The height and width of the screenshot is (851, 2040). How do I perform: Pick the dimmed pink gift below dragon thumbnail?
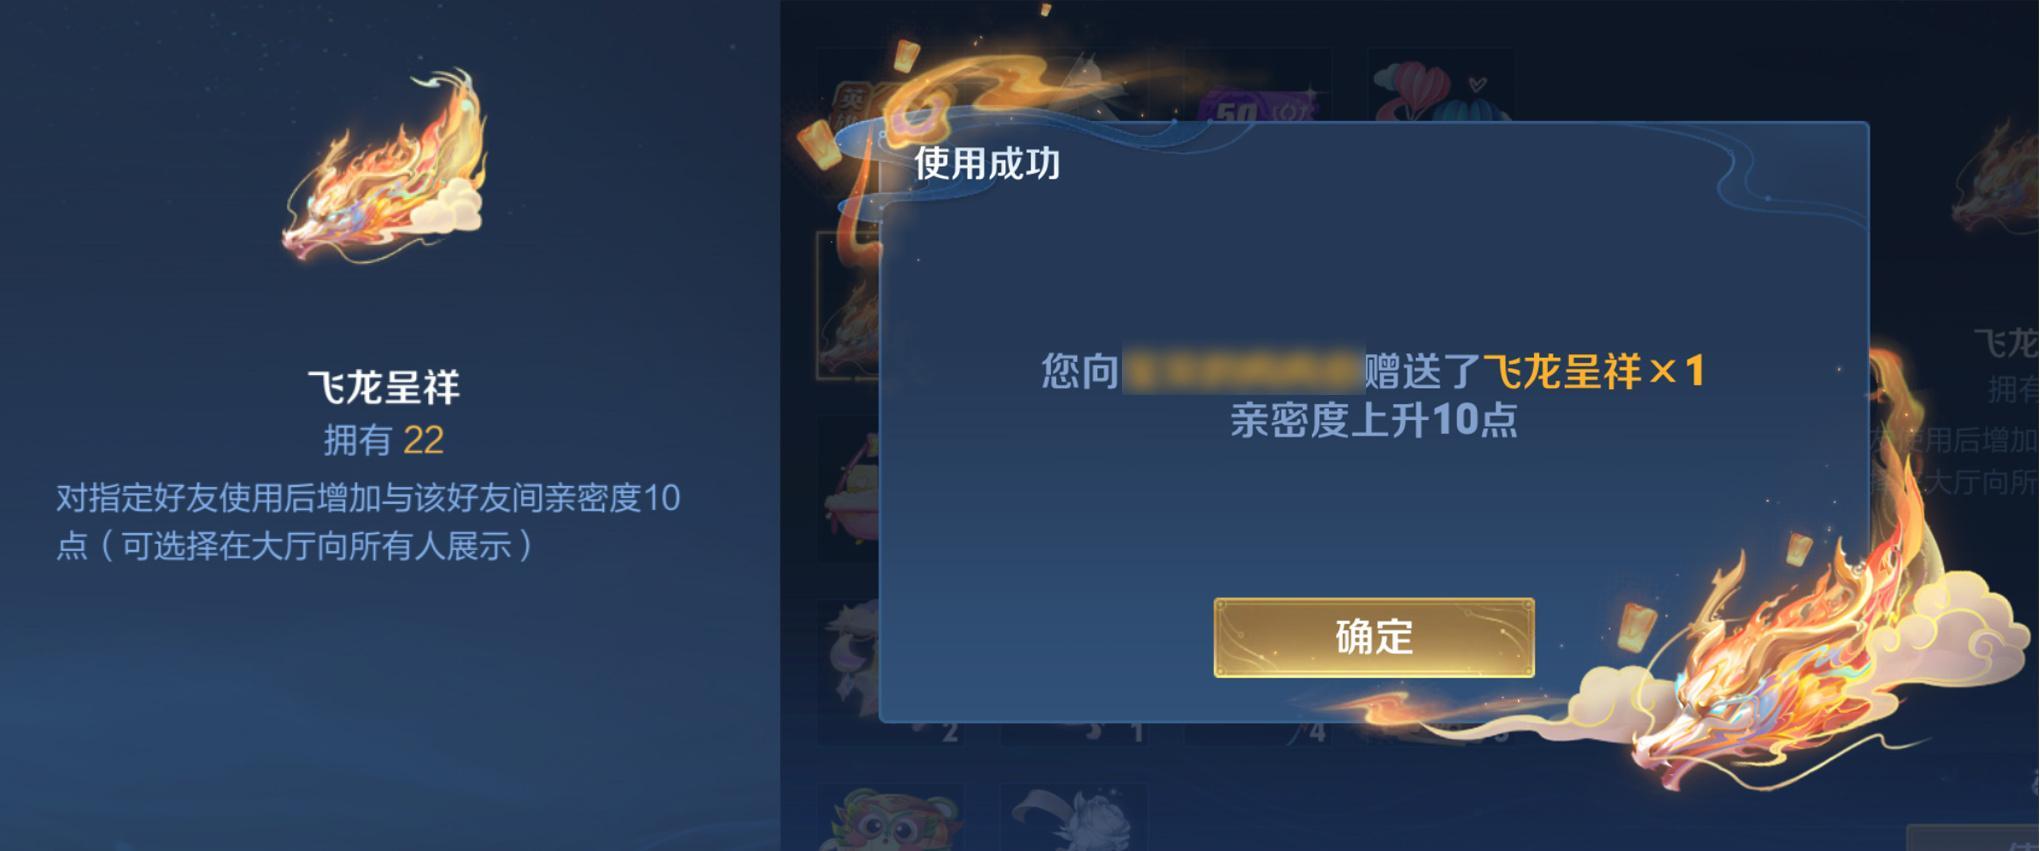coord(850,490)
